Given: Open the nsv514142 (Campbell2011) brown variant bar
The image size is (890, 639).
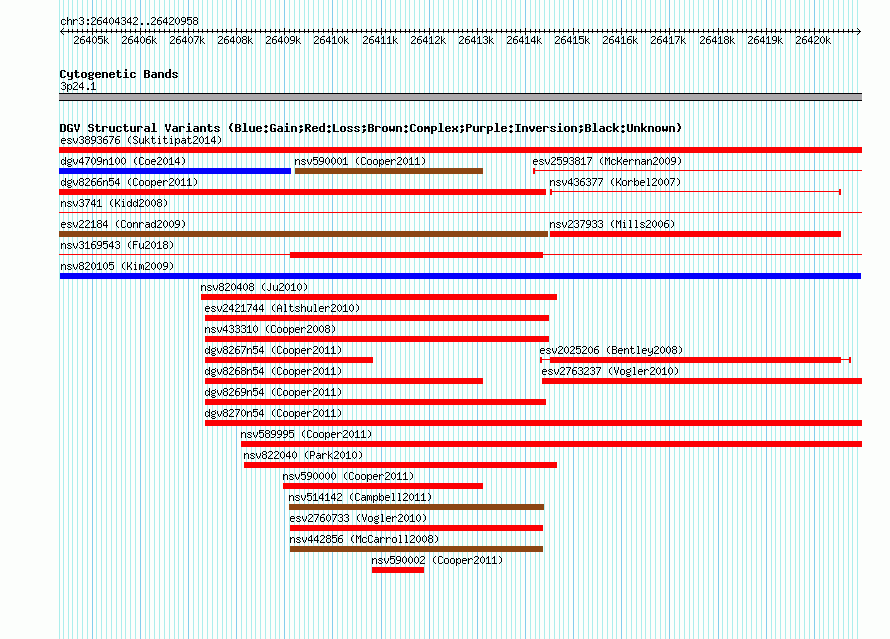Looking at the screenshot, I should tap(417, 507).
